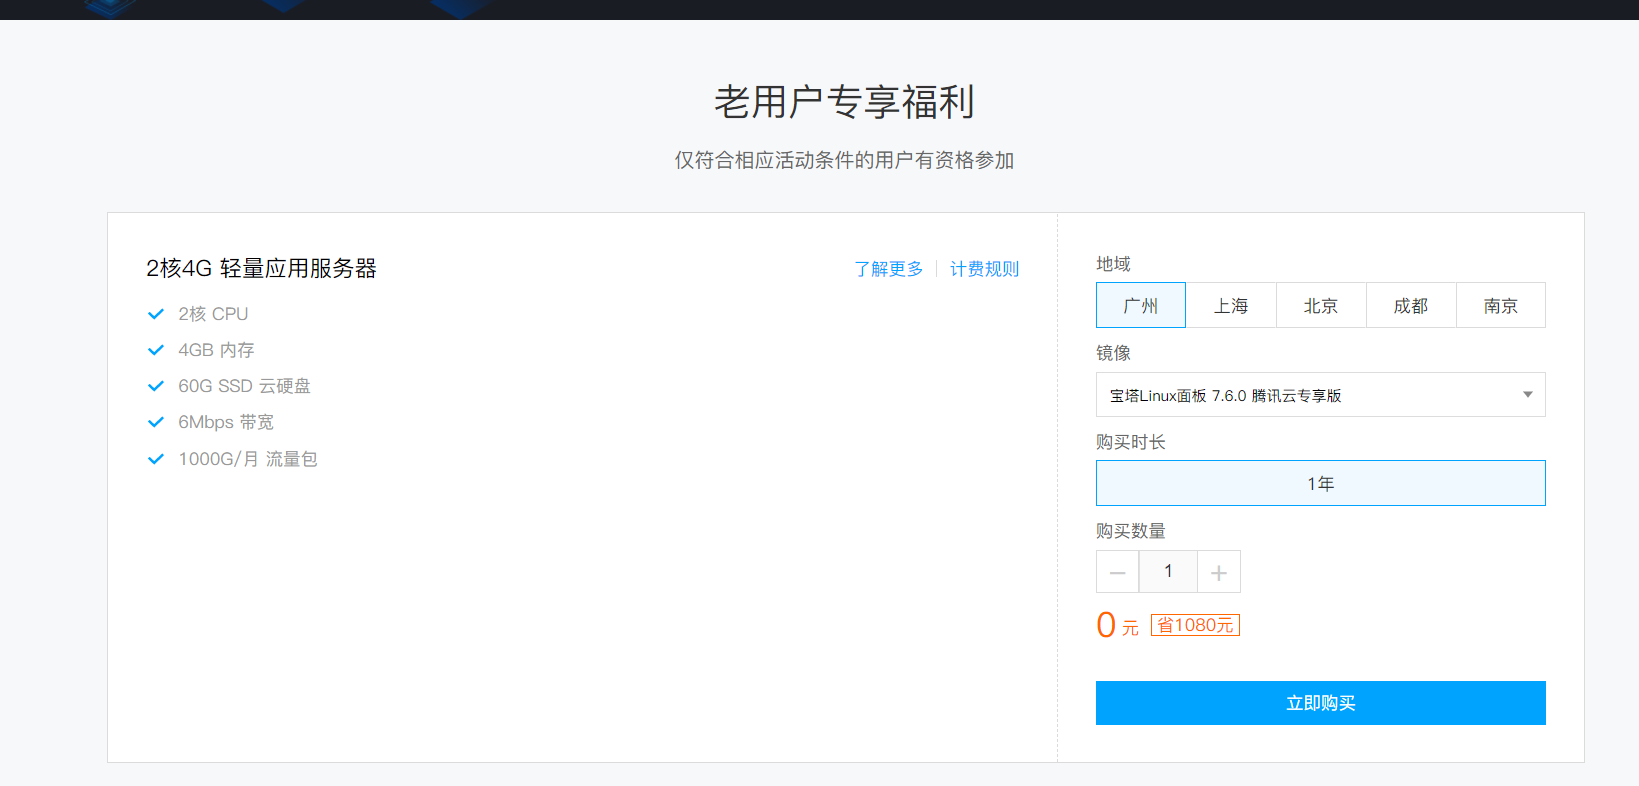Viewport: 1639px width, 786px height.
Task: Focus the purchase quantity input field
Action: [1168, 572]
